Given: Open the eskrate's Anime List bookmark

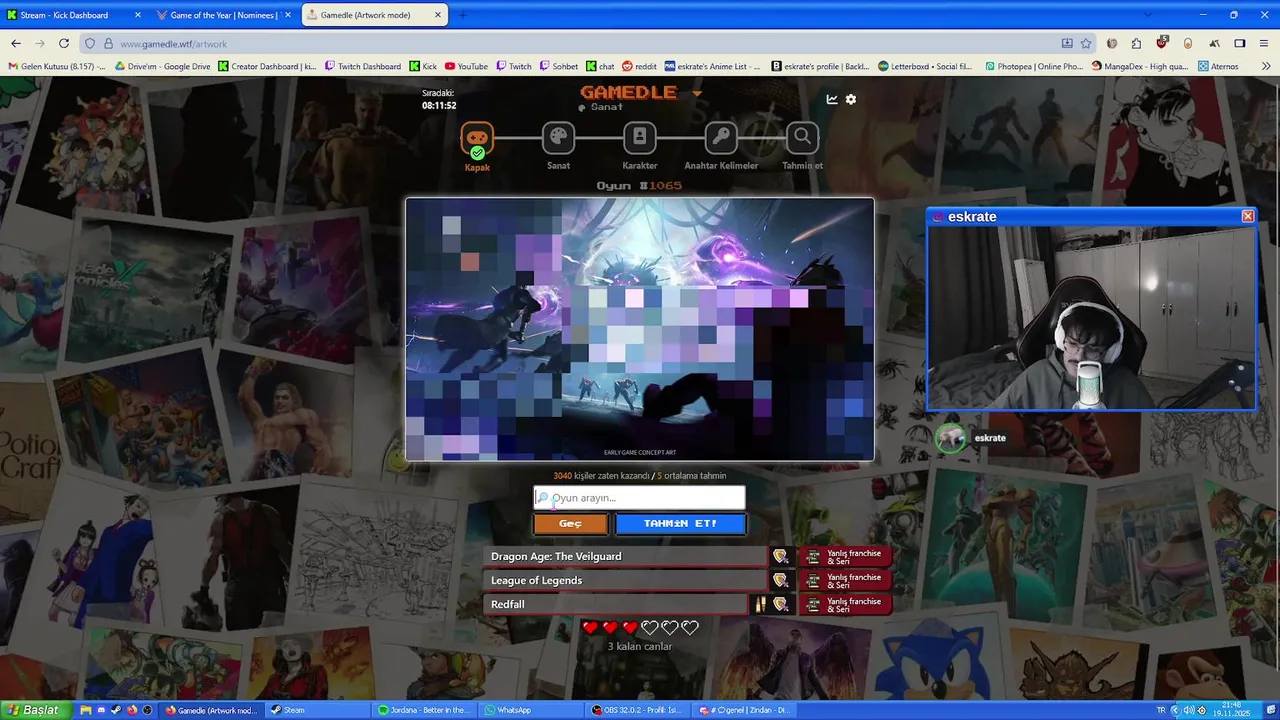Looking at the screenshot, I should [x=713, y=66].
